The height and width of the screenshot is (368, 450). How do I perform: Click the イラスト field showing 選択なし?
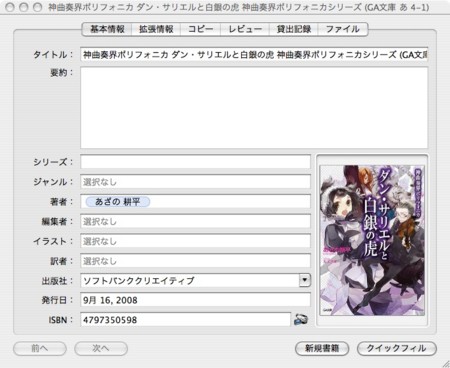tap(195, 241)
